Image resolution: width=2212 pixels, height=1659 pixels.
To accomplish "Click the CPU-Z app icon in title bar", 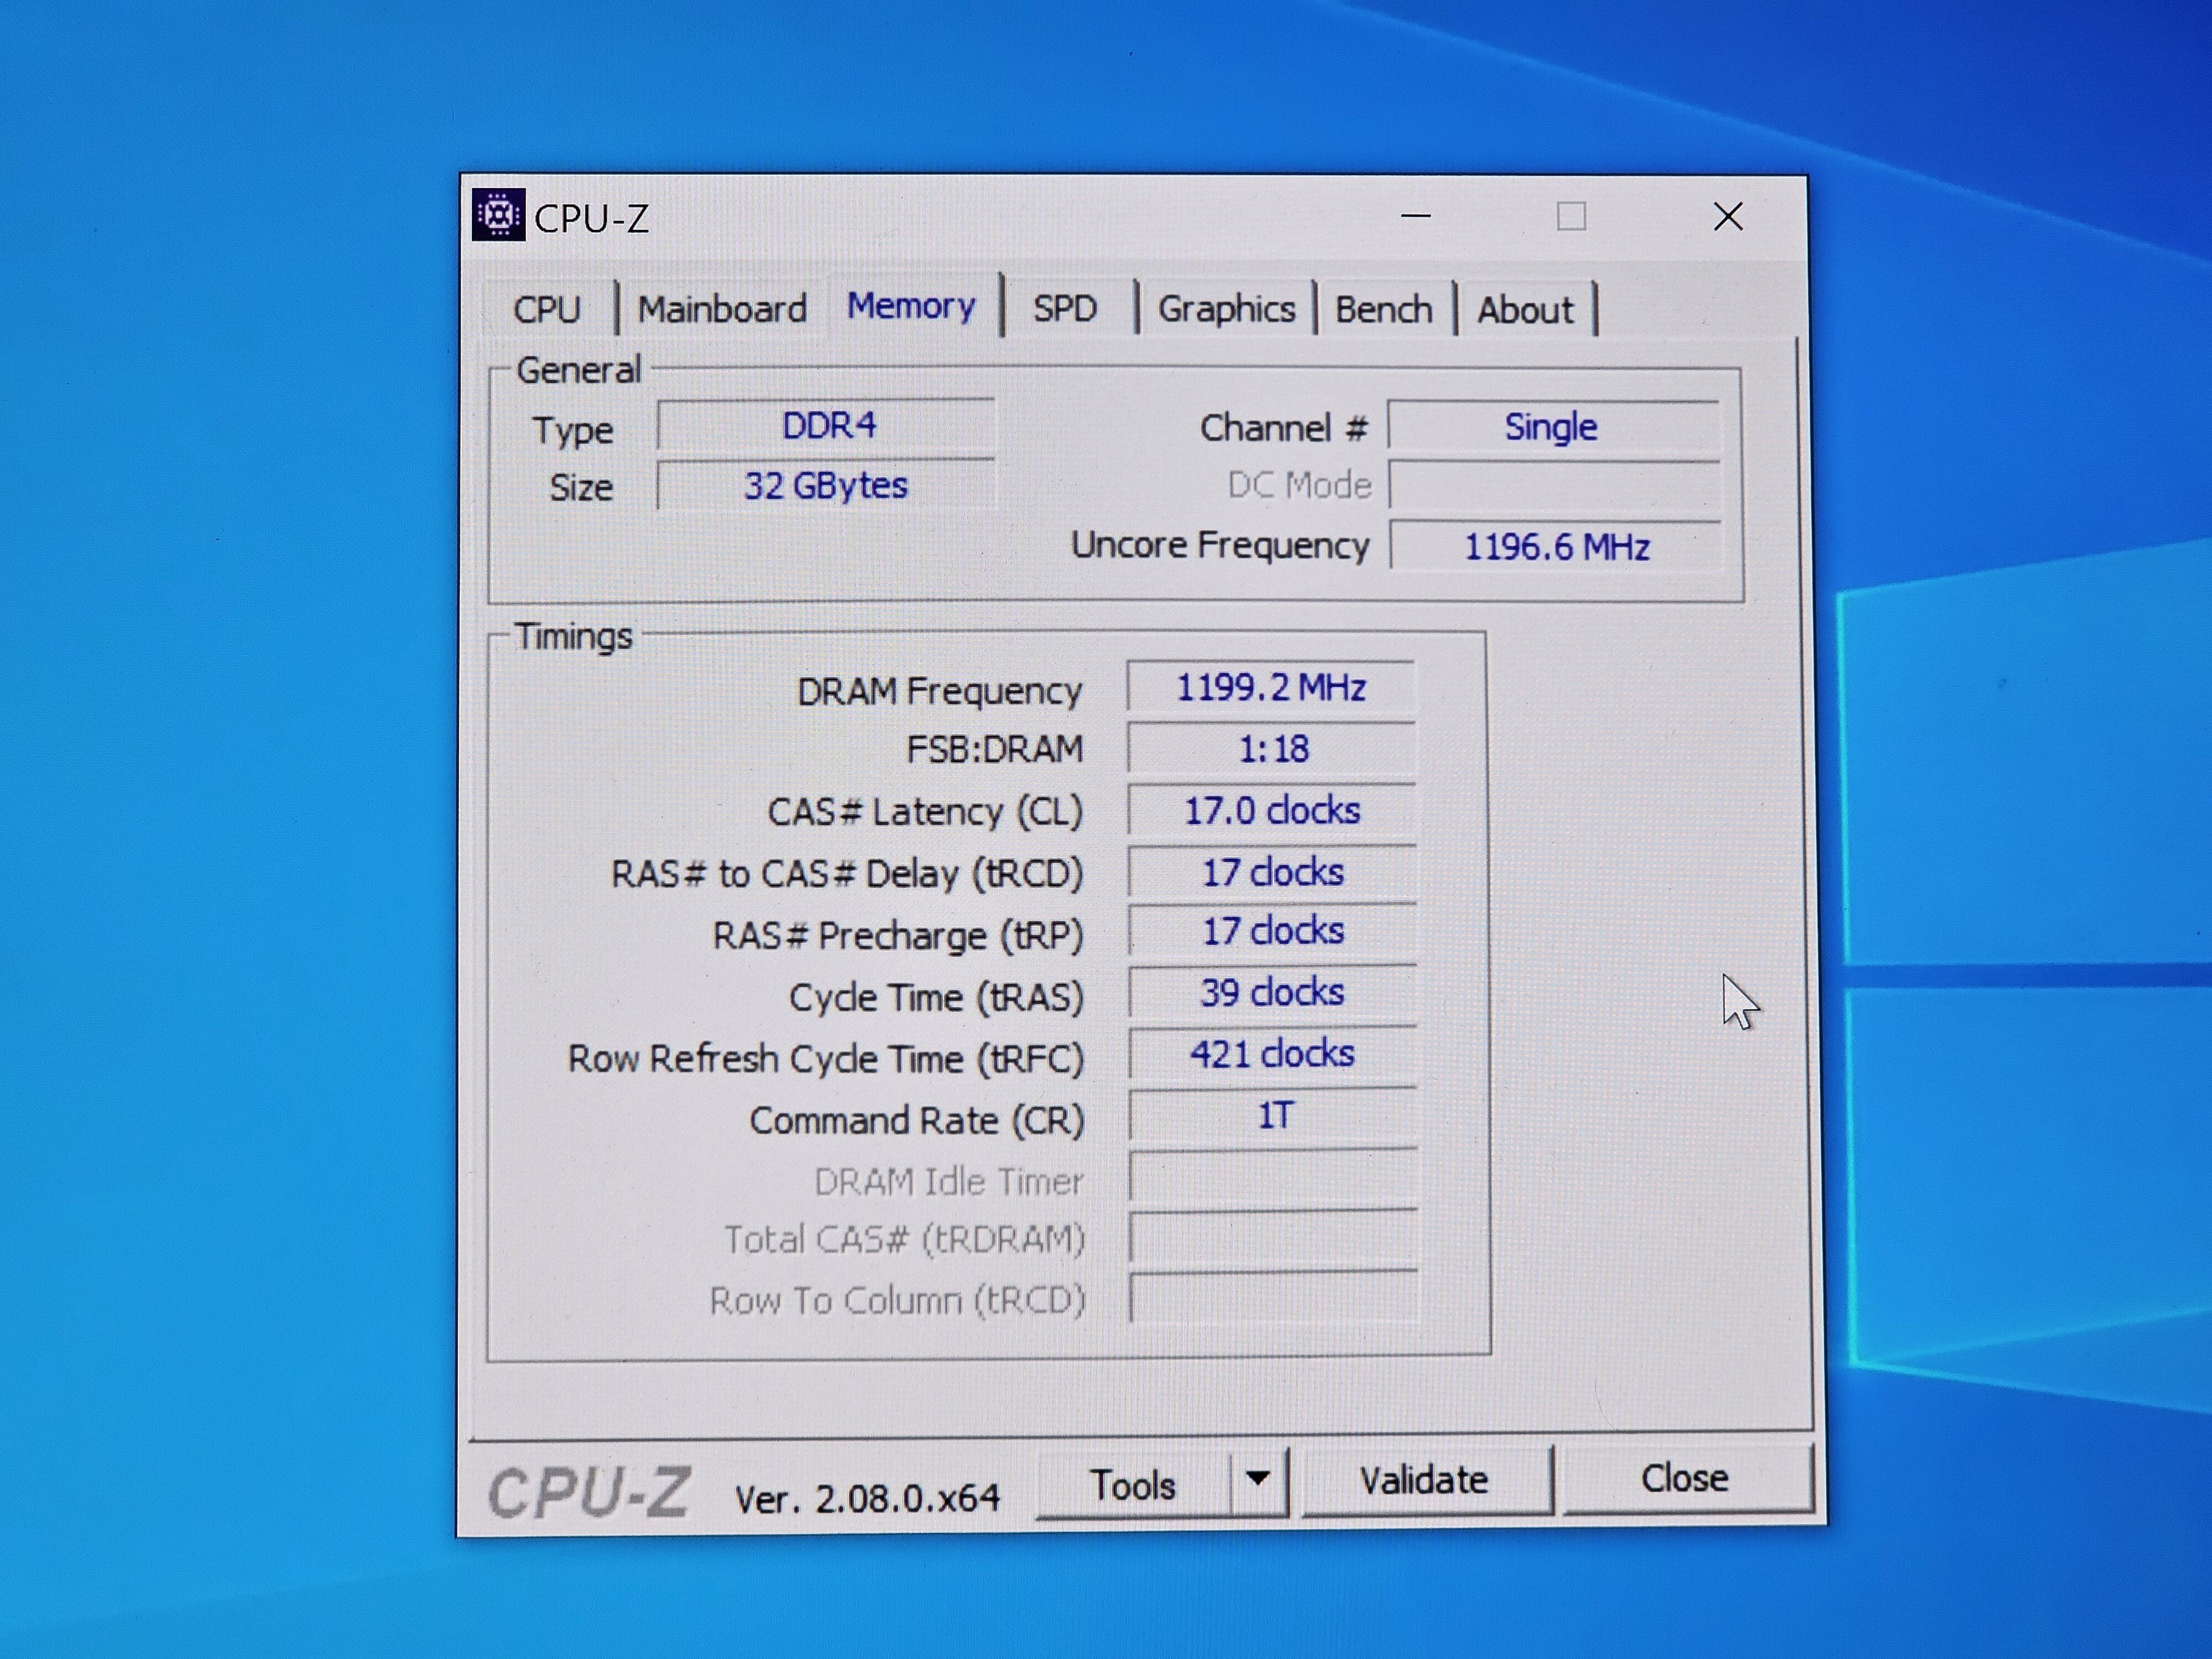I will point(498,215).
